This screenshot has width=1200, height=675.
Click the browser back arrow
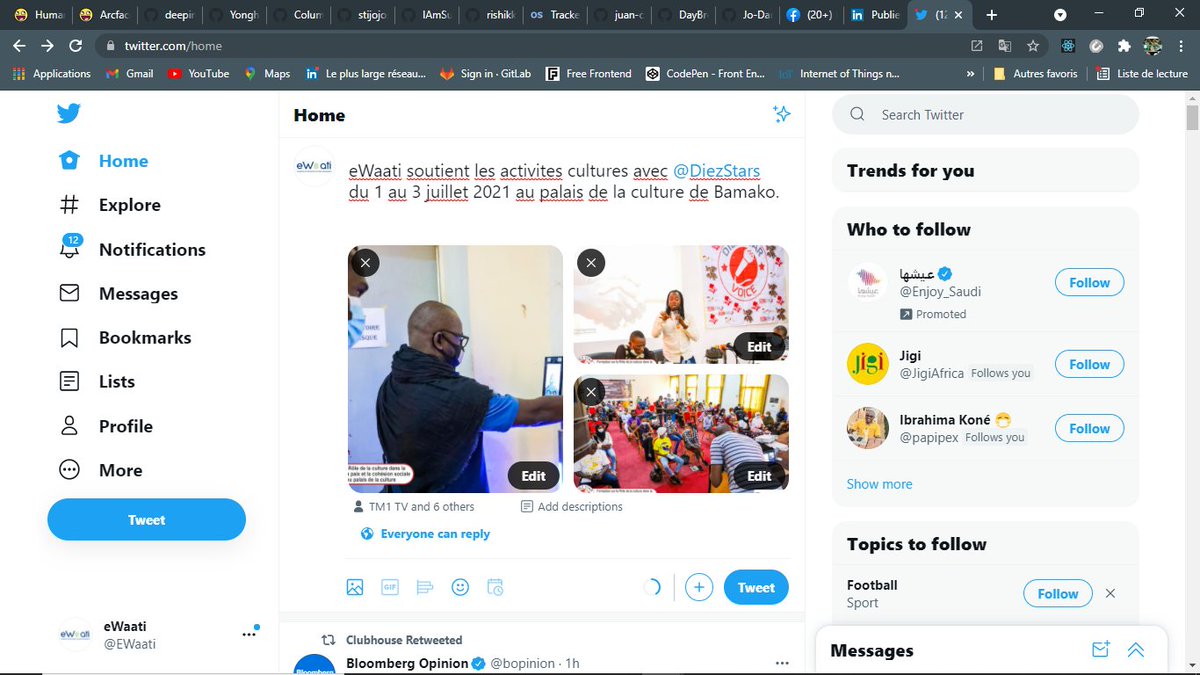20,46
